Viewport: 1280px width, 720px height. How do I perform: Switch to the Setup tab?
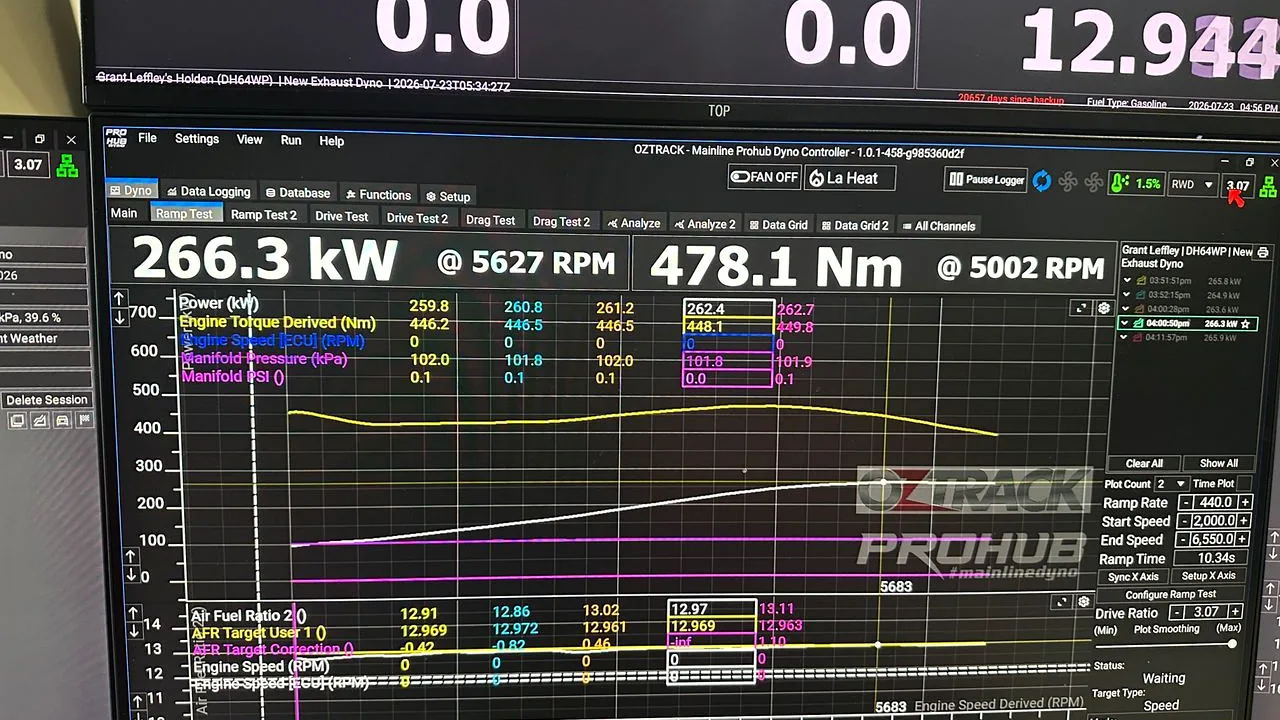point(447,196)
